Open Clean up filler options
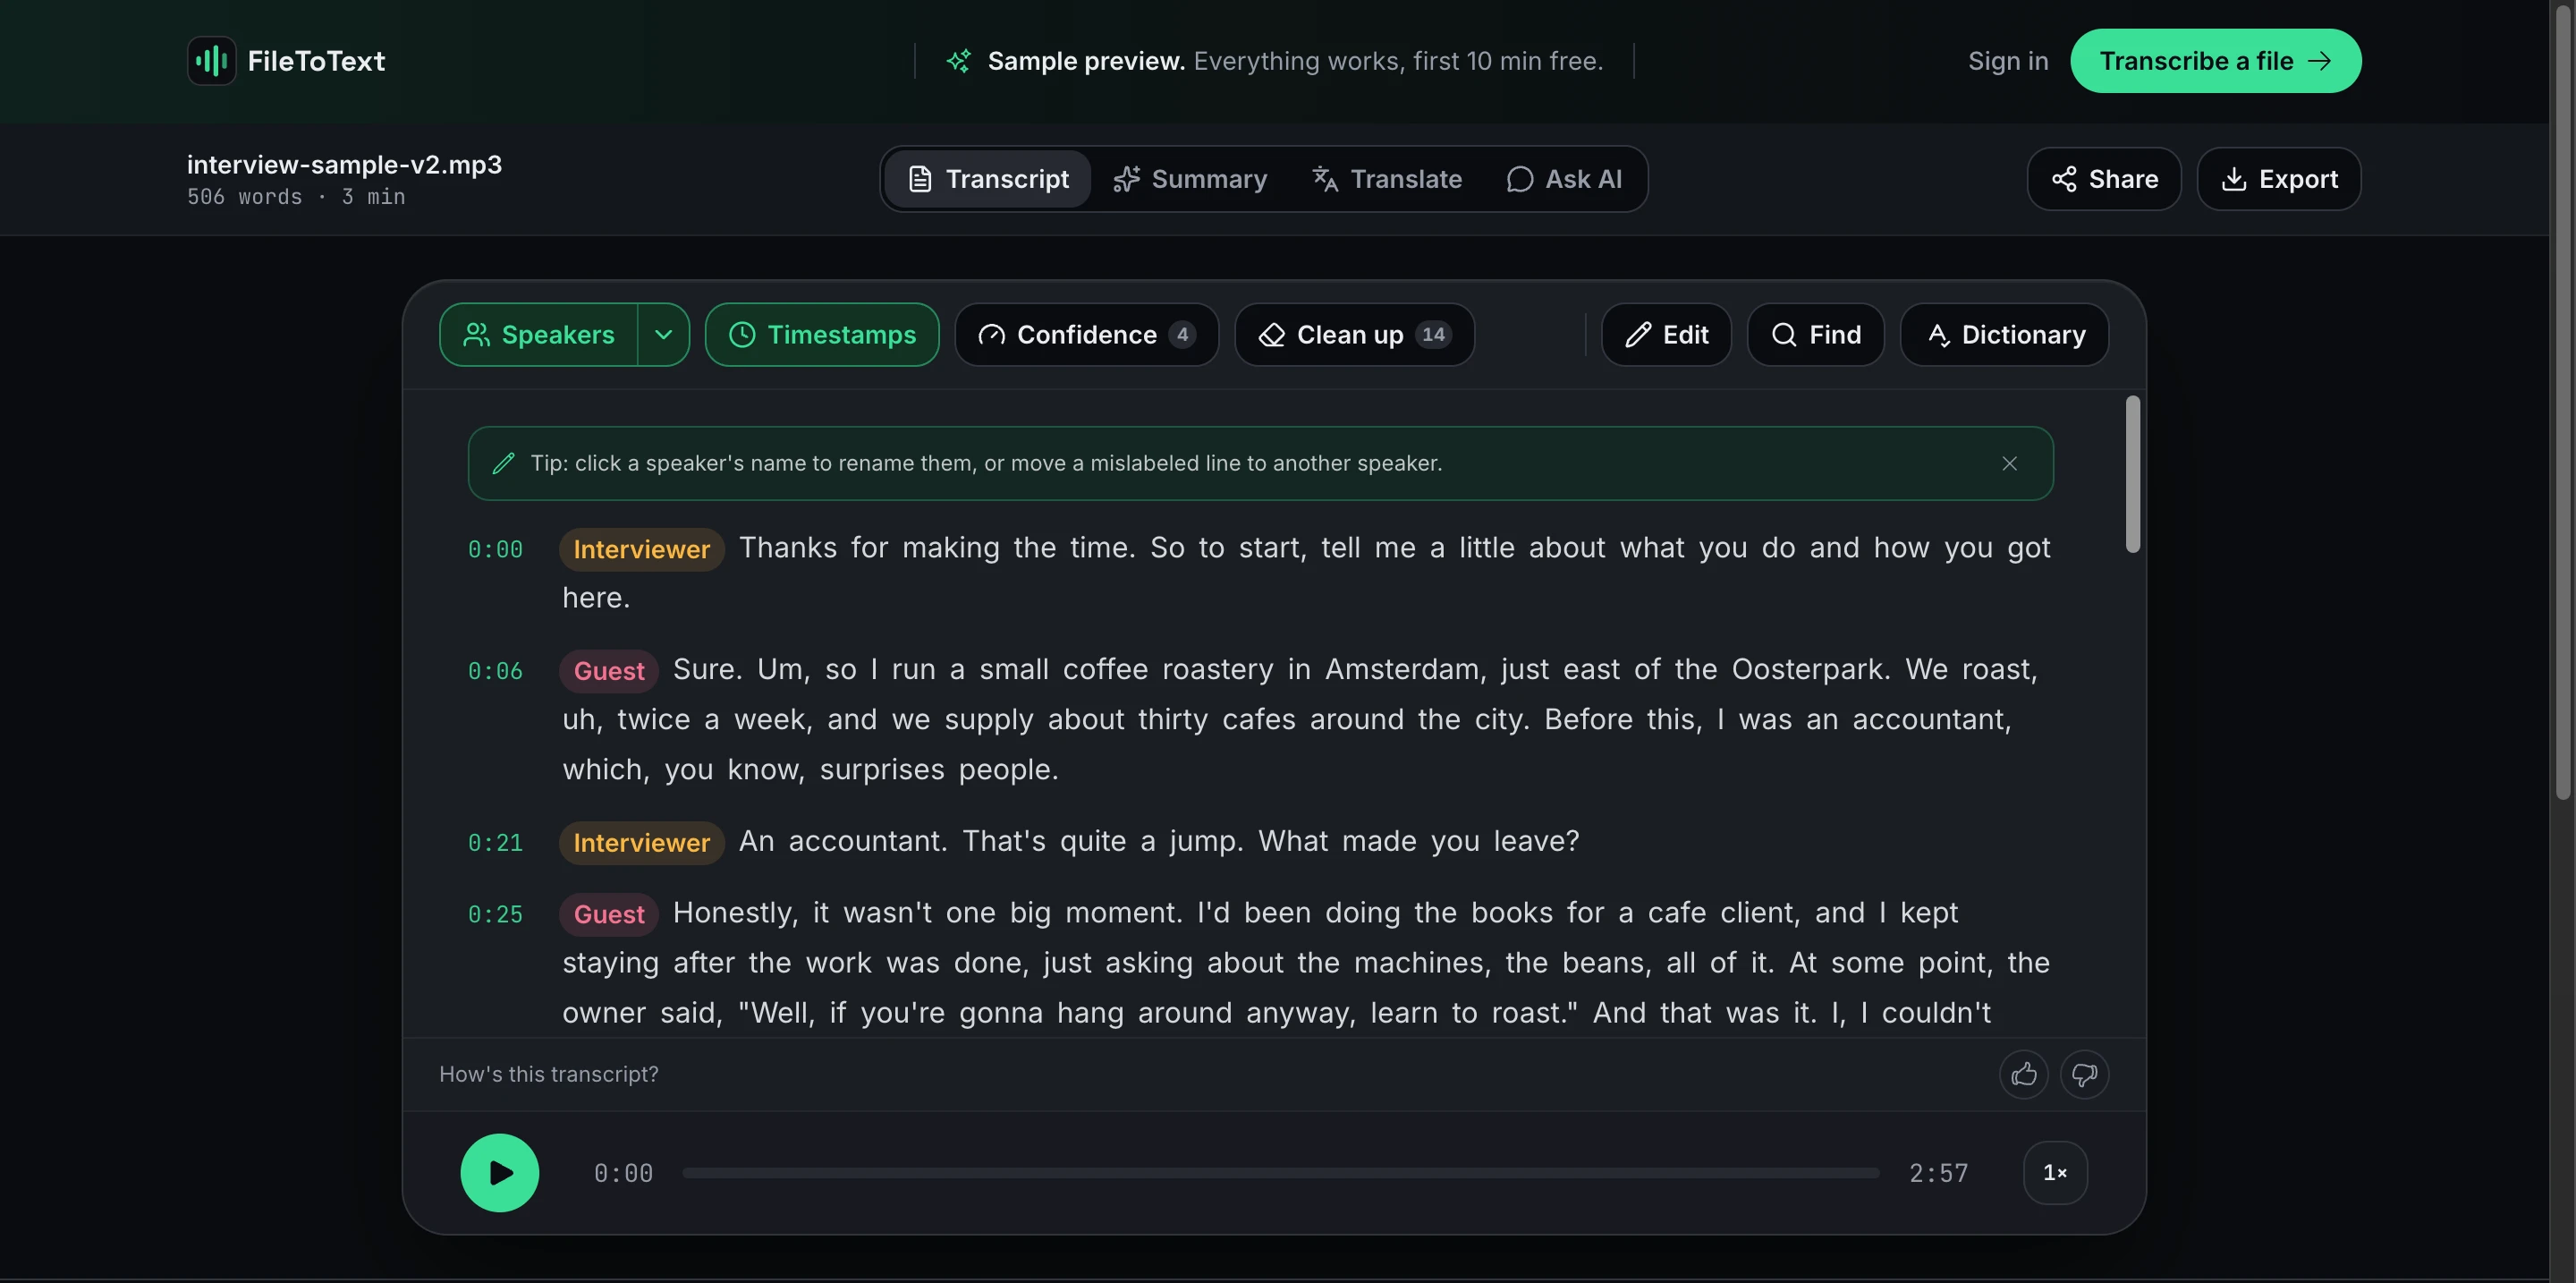 pyautogui.click(x=1354, y=334)
